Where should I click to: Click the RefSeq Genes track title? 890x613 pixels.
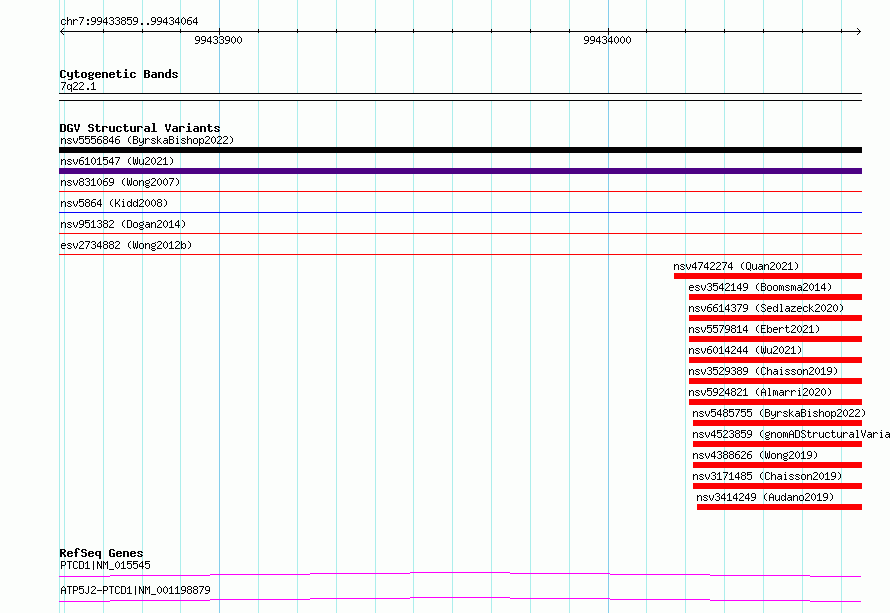tap(101, 553)
